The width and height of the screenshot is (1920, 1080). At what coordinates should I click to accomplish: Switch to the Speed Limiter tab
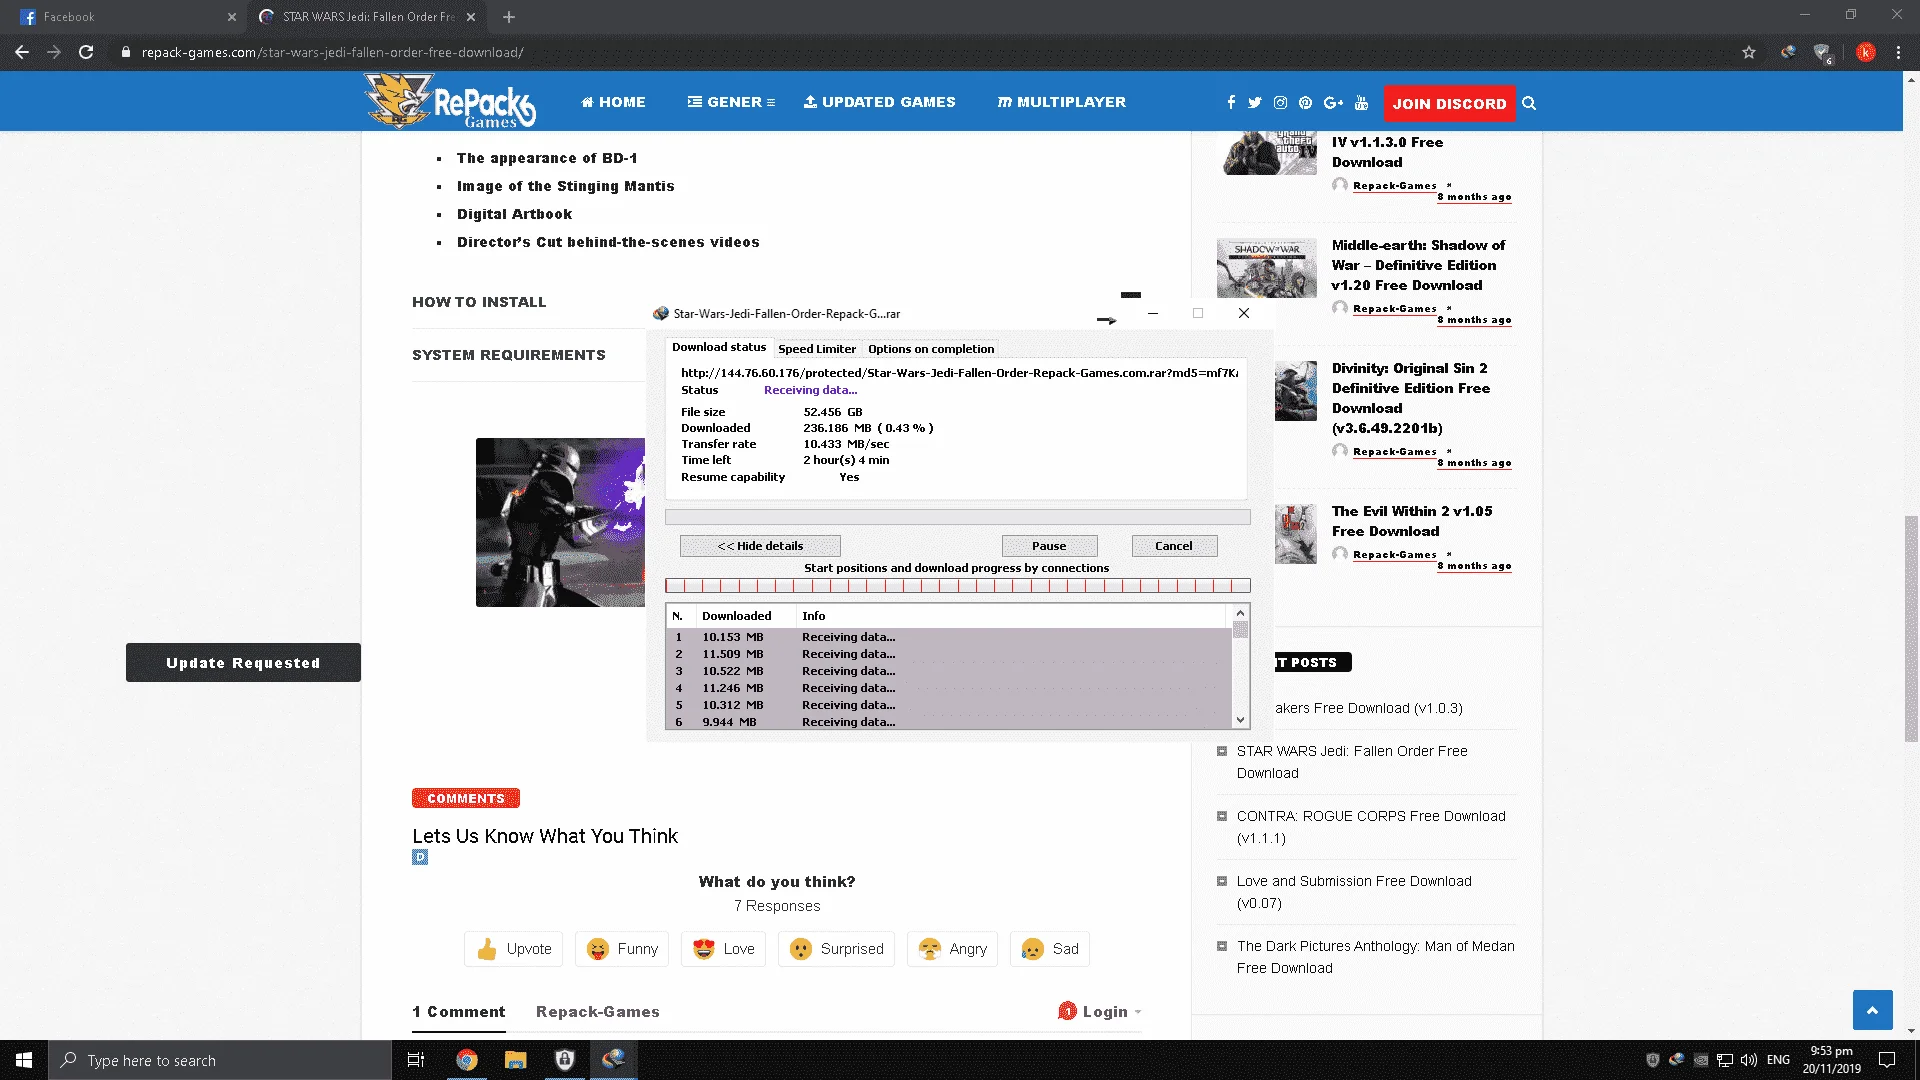(817, 349)
